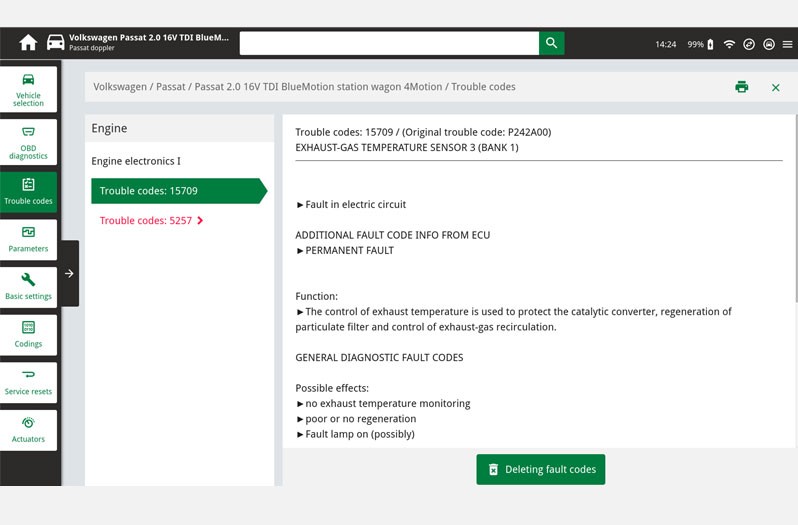This screenshot has width=798, height=525.
Task: Open Vehicle selection in sidebar
Action: click(x=28, y=89)
